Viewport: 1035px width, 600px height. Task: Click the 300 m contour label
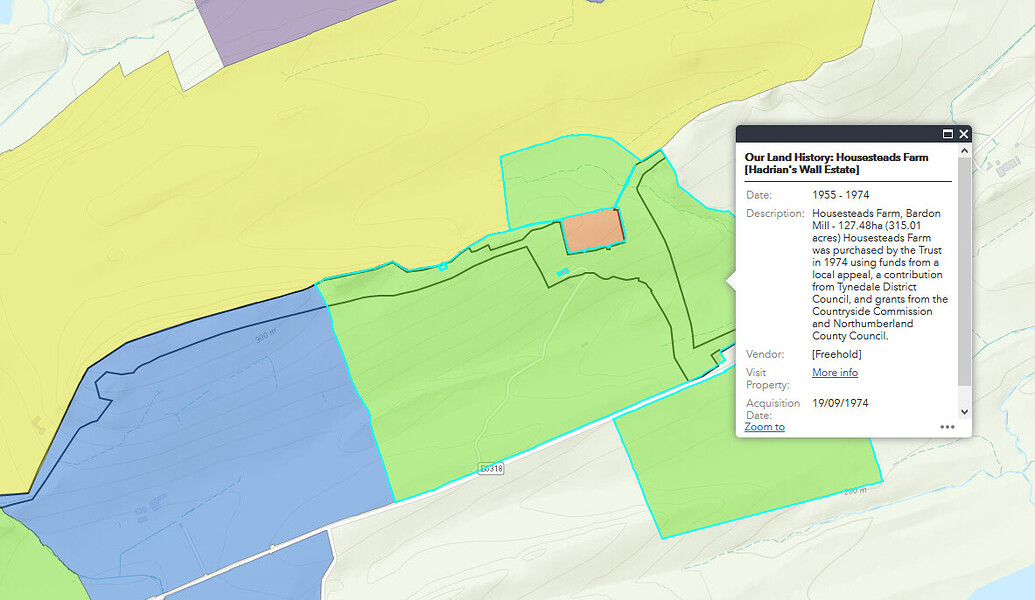(264, 334)
